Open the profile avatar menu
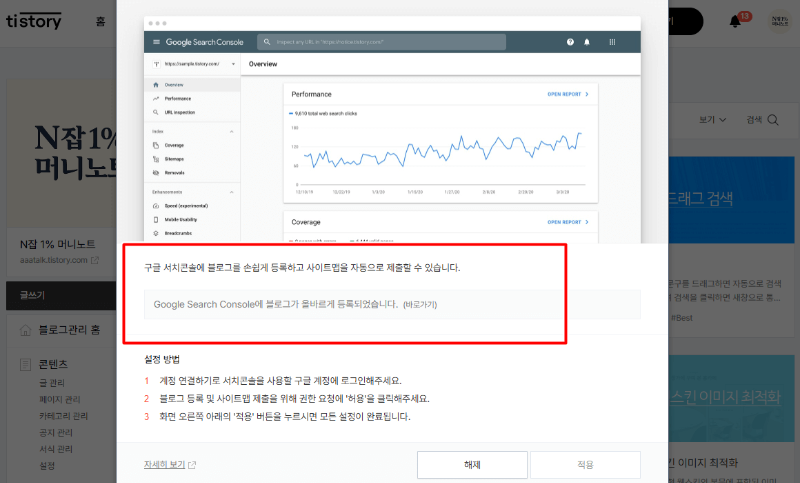The height and width of the screenshot is (483, 800). pyautogui.click(x=780, y=21)
